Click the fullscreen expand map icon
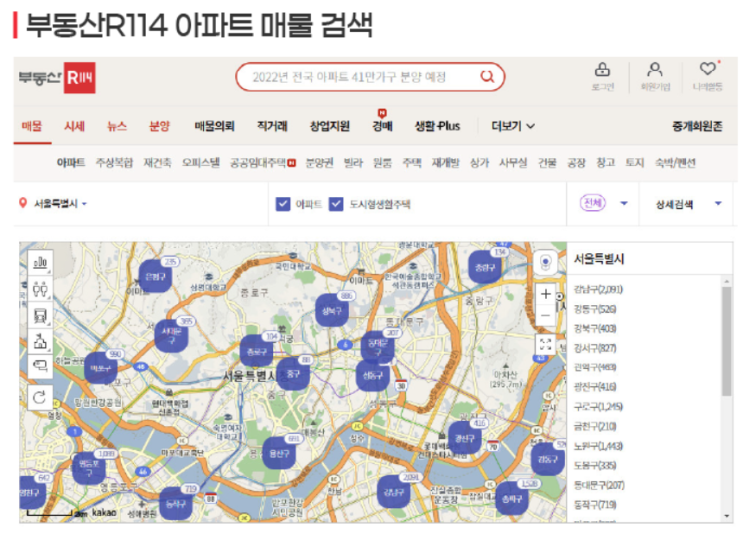The width and height of the screenshot is (743, 534). click(545, 344)
